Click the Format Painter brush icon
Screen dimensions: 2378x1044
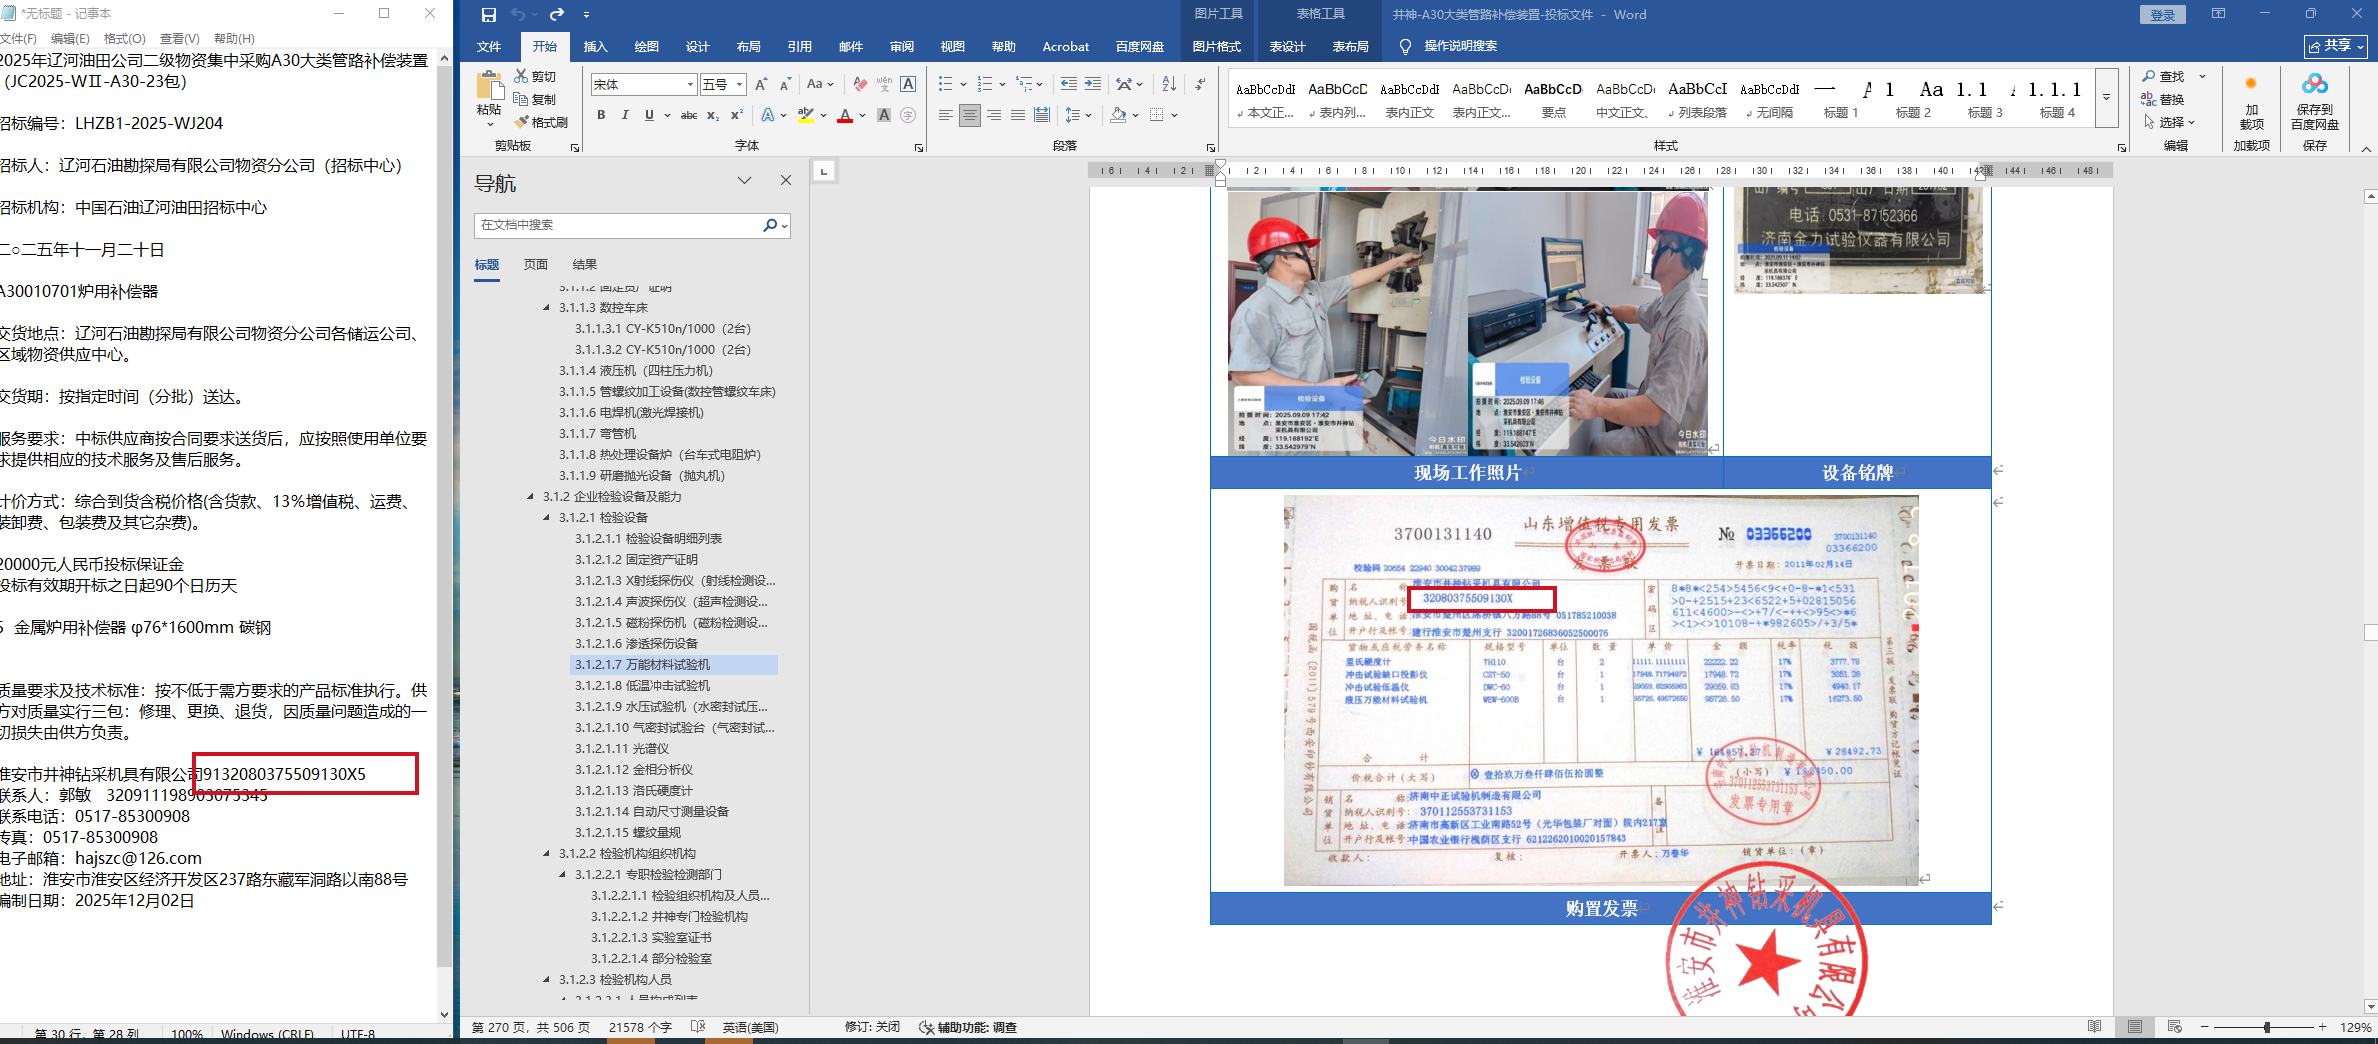(x=522, y=122)
